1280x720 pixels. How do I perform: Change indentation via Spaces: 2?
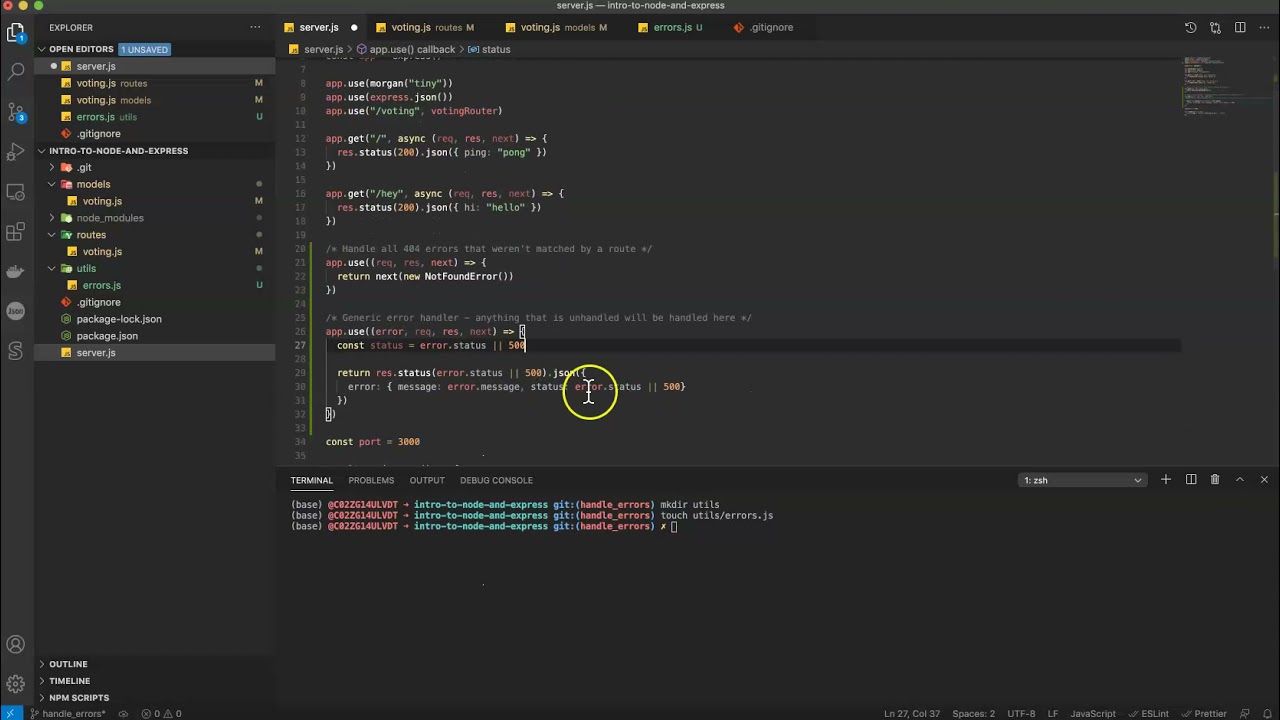coord(974,714)
